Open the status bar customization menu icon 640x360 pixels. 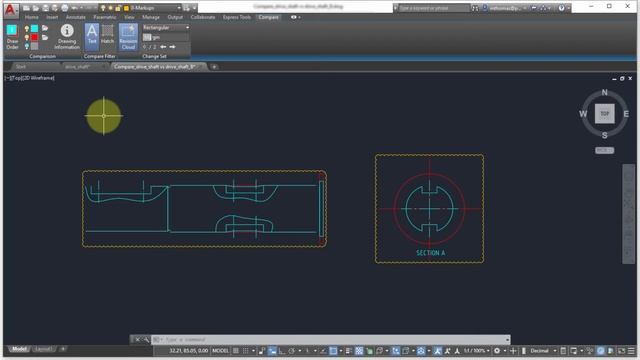(x=631, y=351)
